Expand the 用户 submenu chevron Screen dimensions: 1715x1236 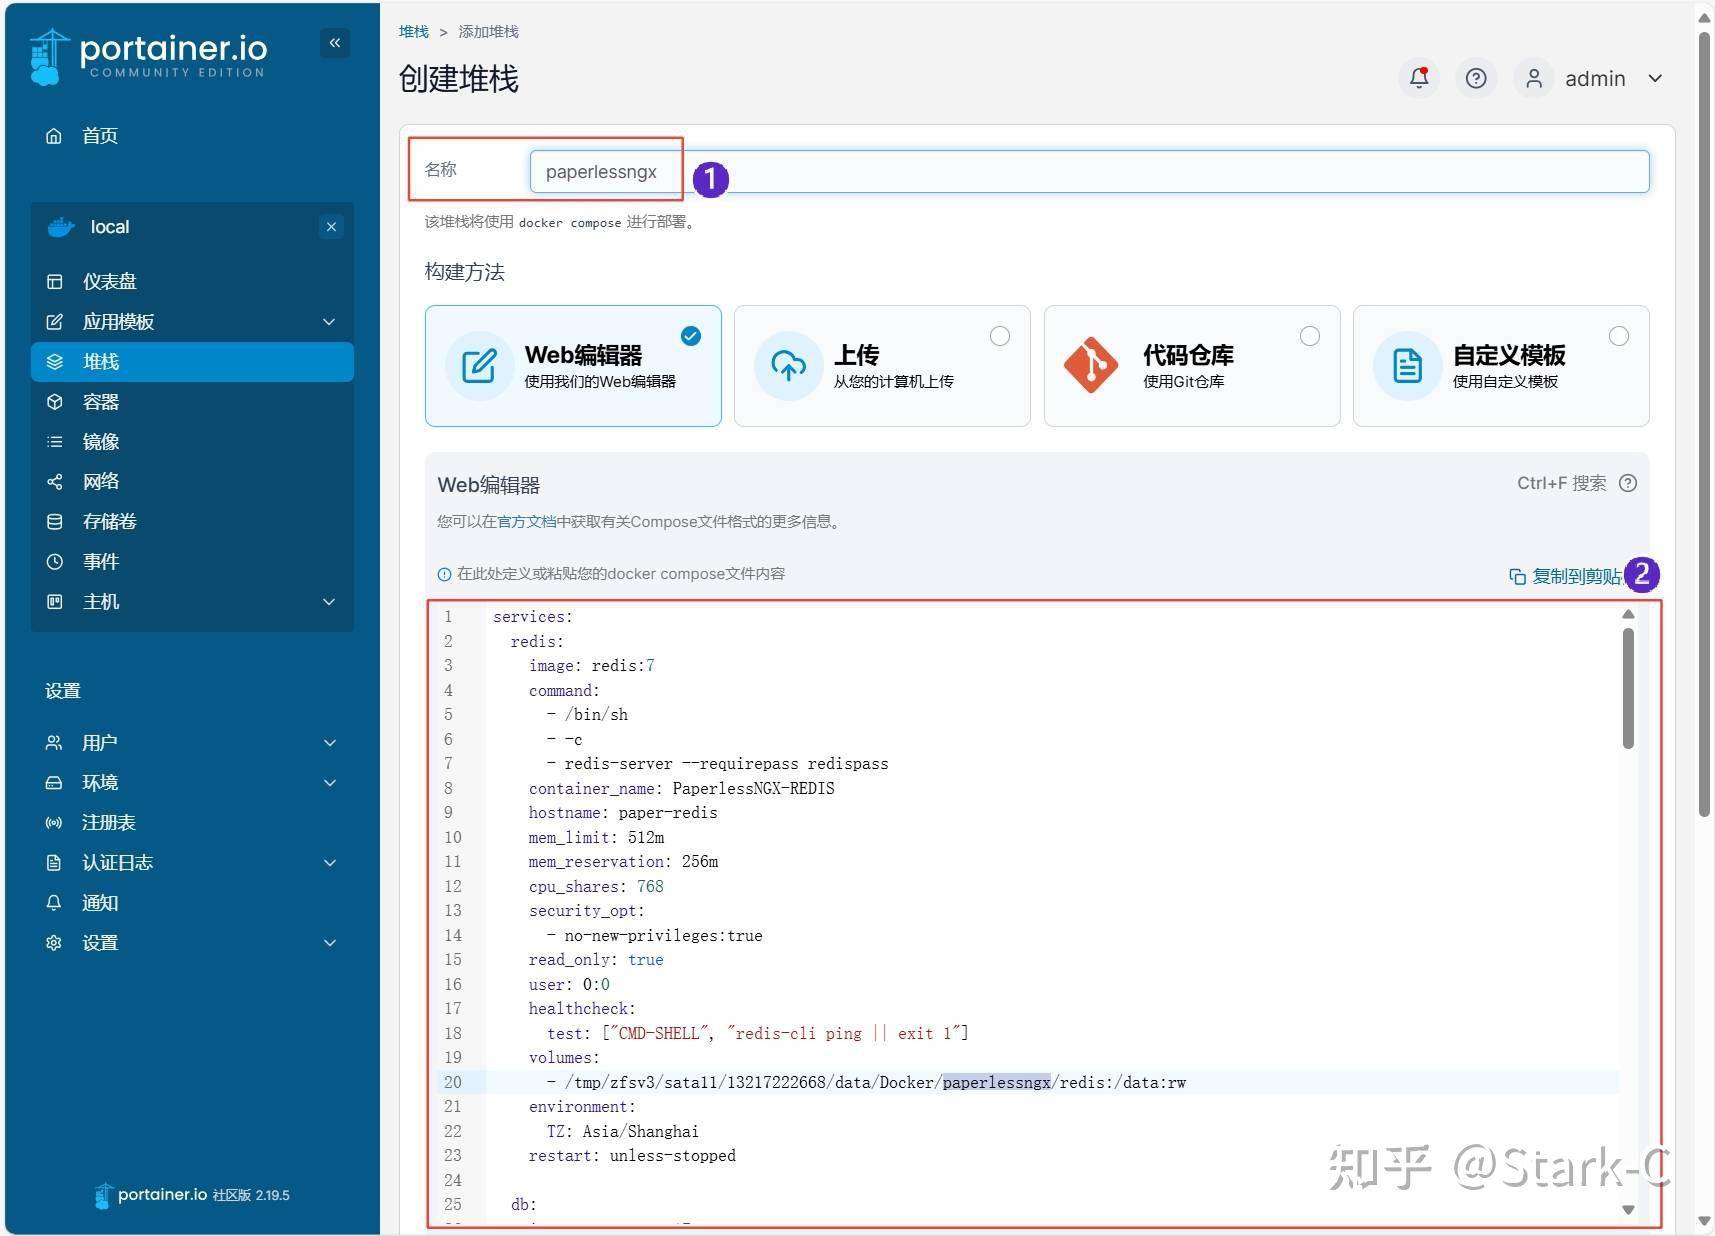(330, 743)
